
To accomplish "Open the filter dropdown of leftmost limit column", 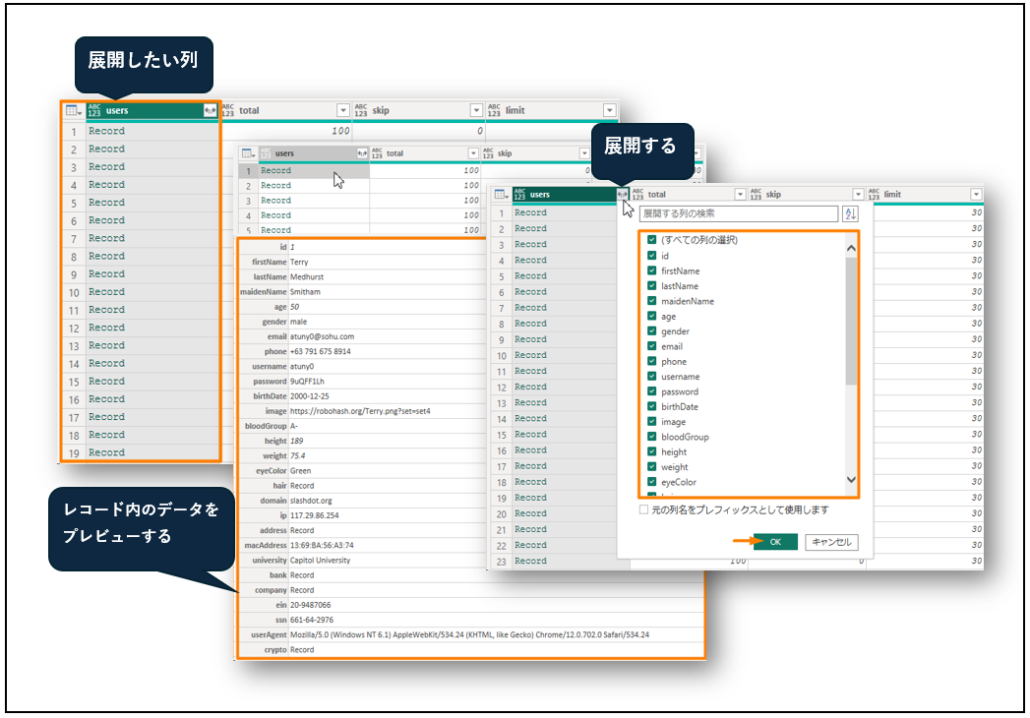I will click(609, 110).
